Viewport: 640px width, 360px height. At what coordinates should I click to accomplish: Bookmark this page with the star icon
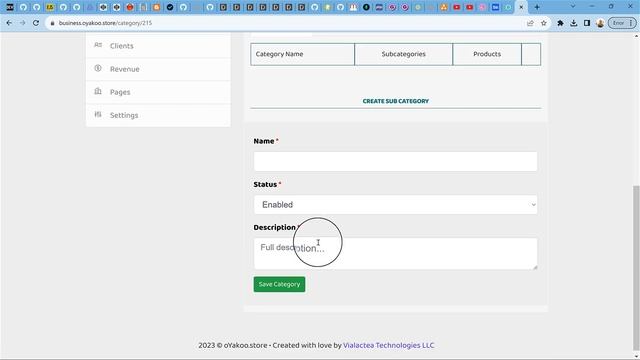[x=544, y=23]
